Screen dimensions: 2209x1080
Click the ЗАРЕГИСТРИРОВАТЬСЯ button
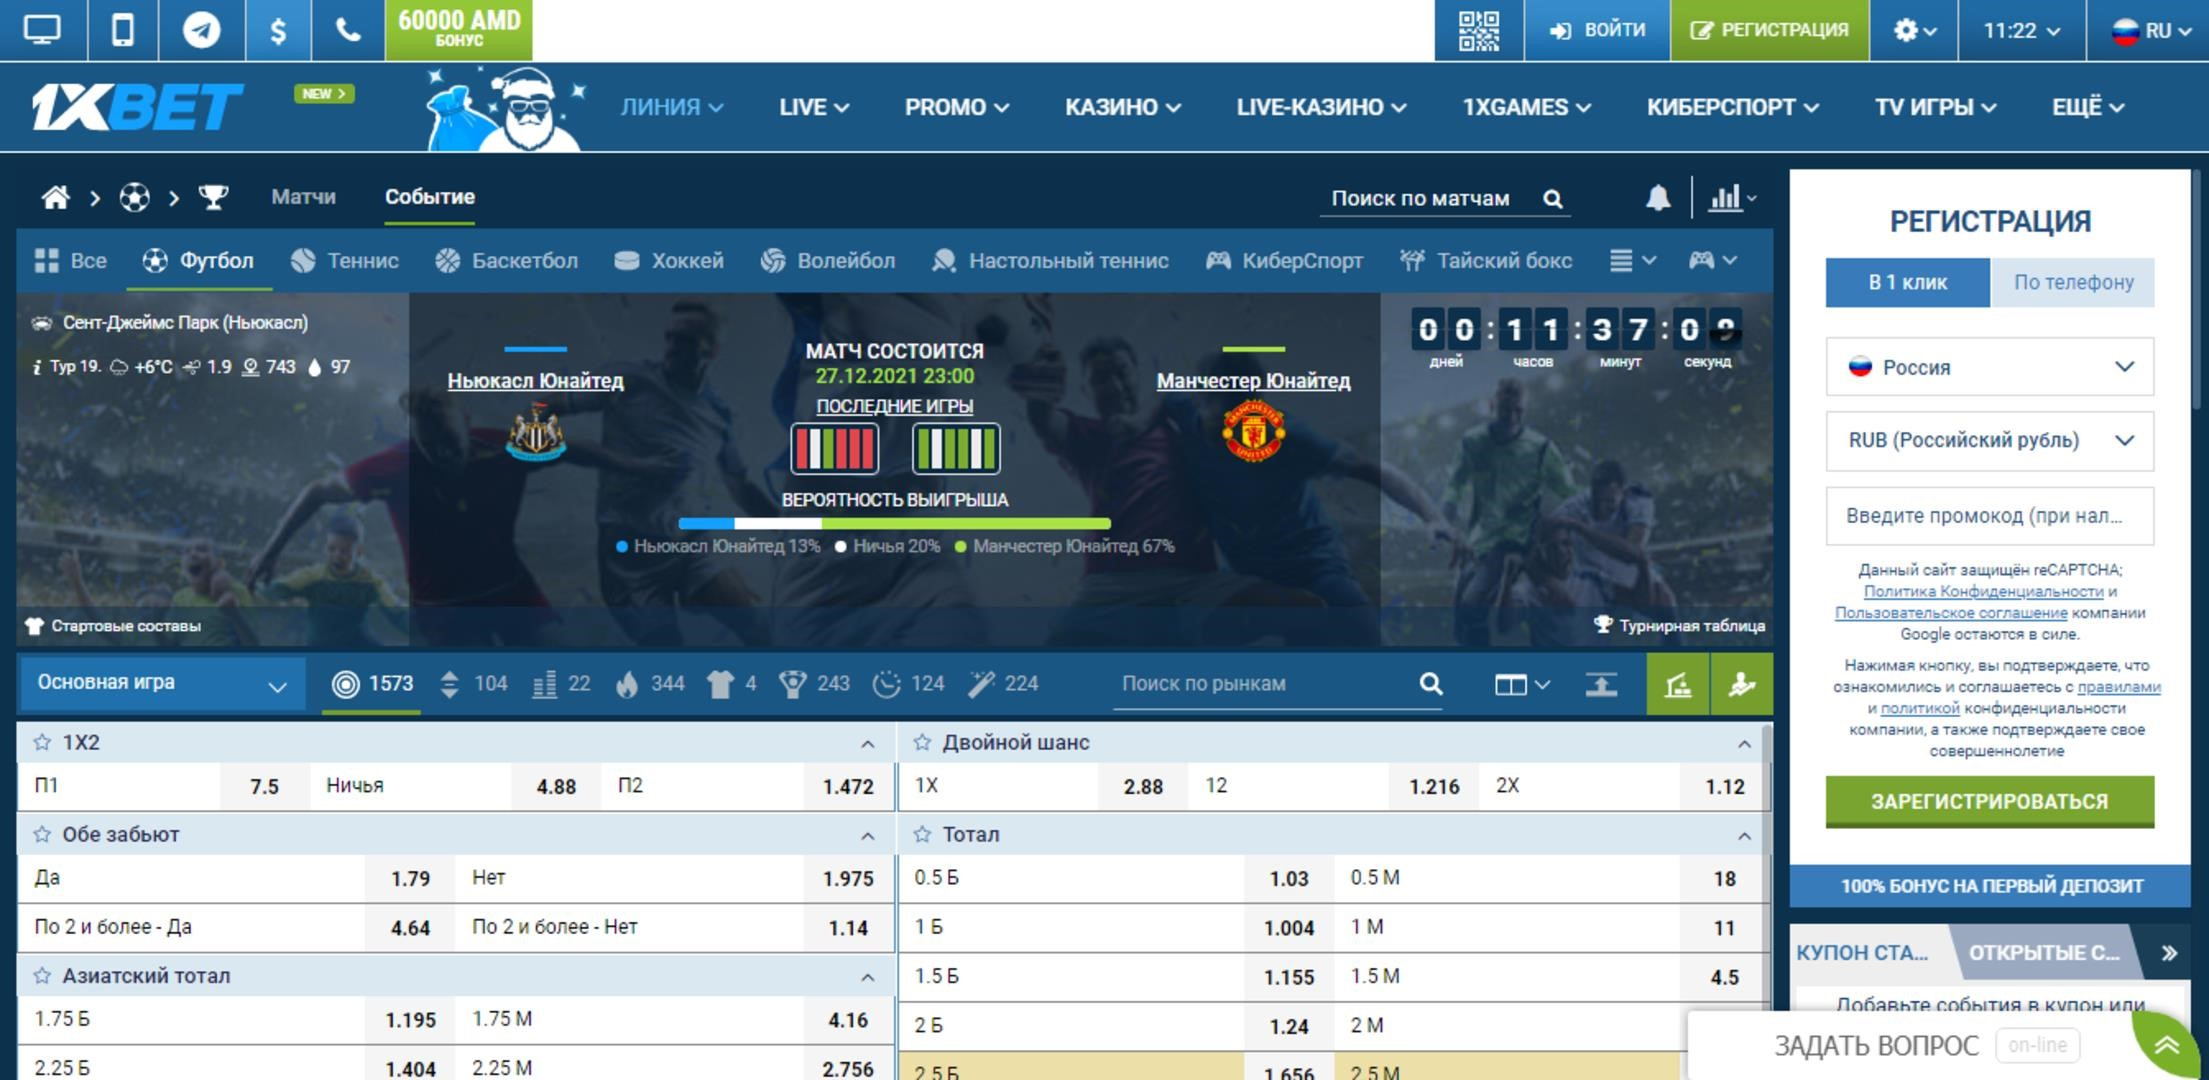point(1990,801)
